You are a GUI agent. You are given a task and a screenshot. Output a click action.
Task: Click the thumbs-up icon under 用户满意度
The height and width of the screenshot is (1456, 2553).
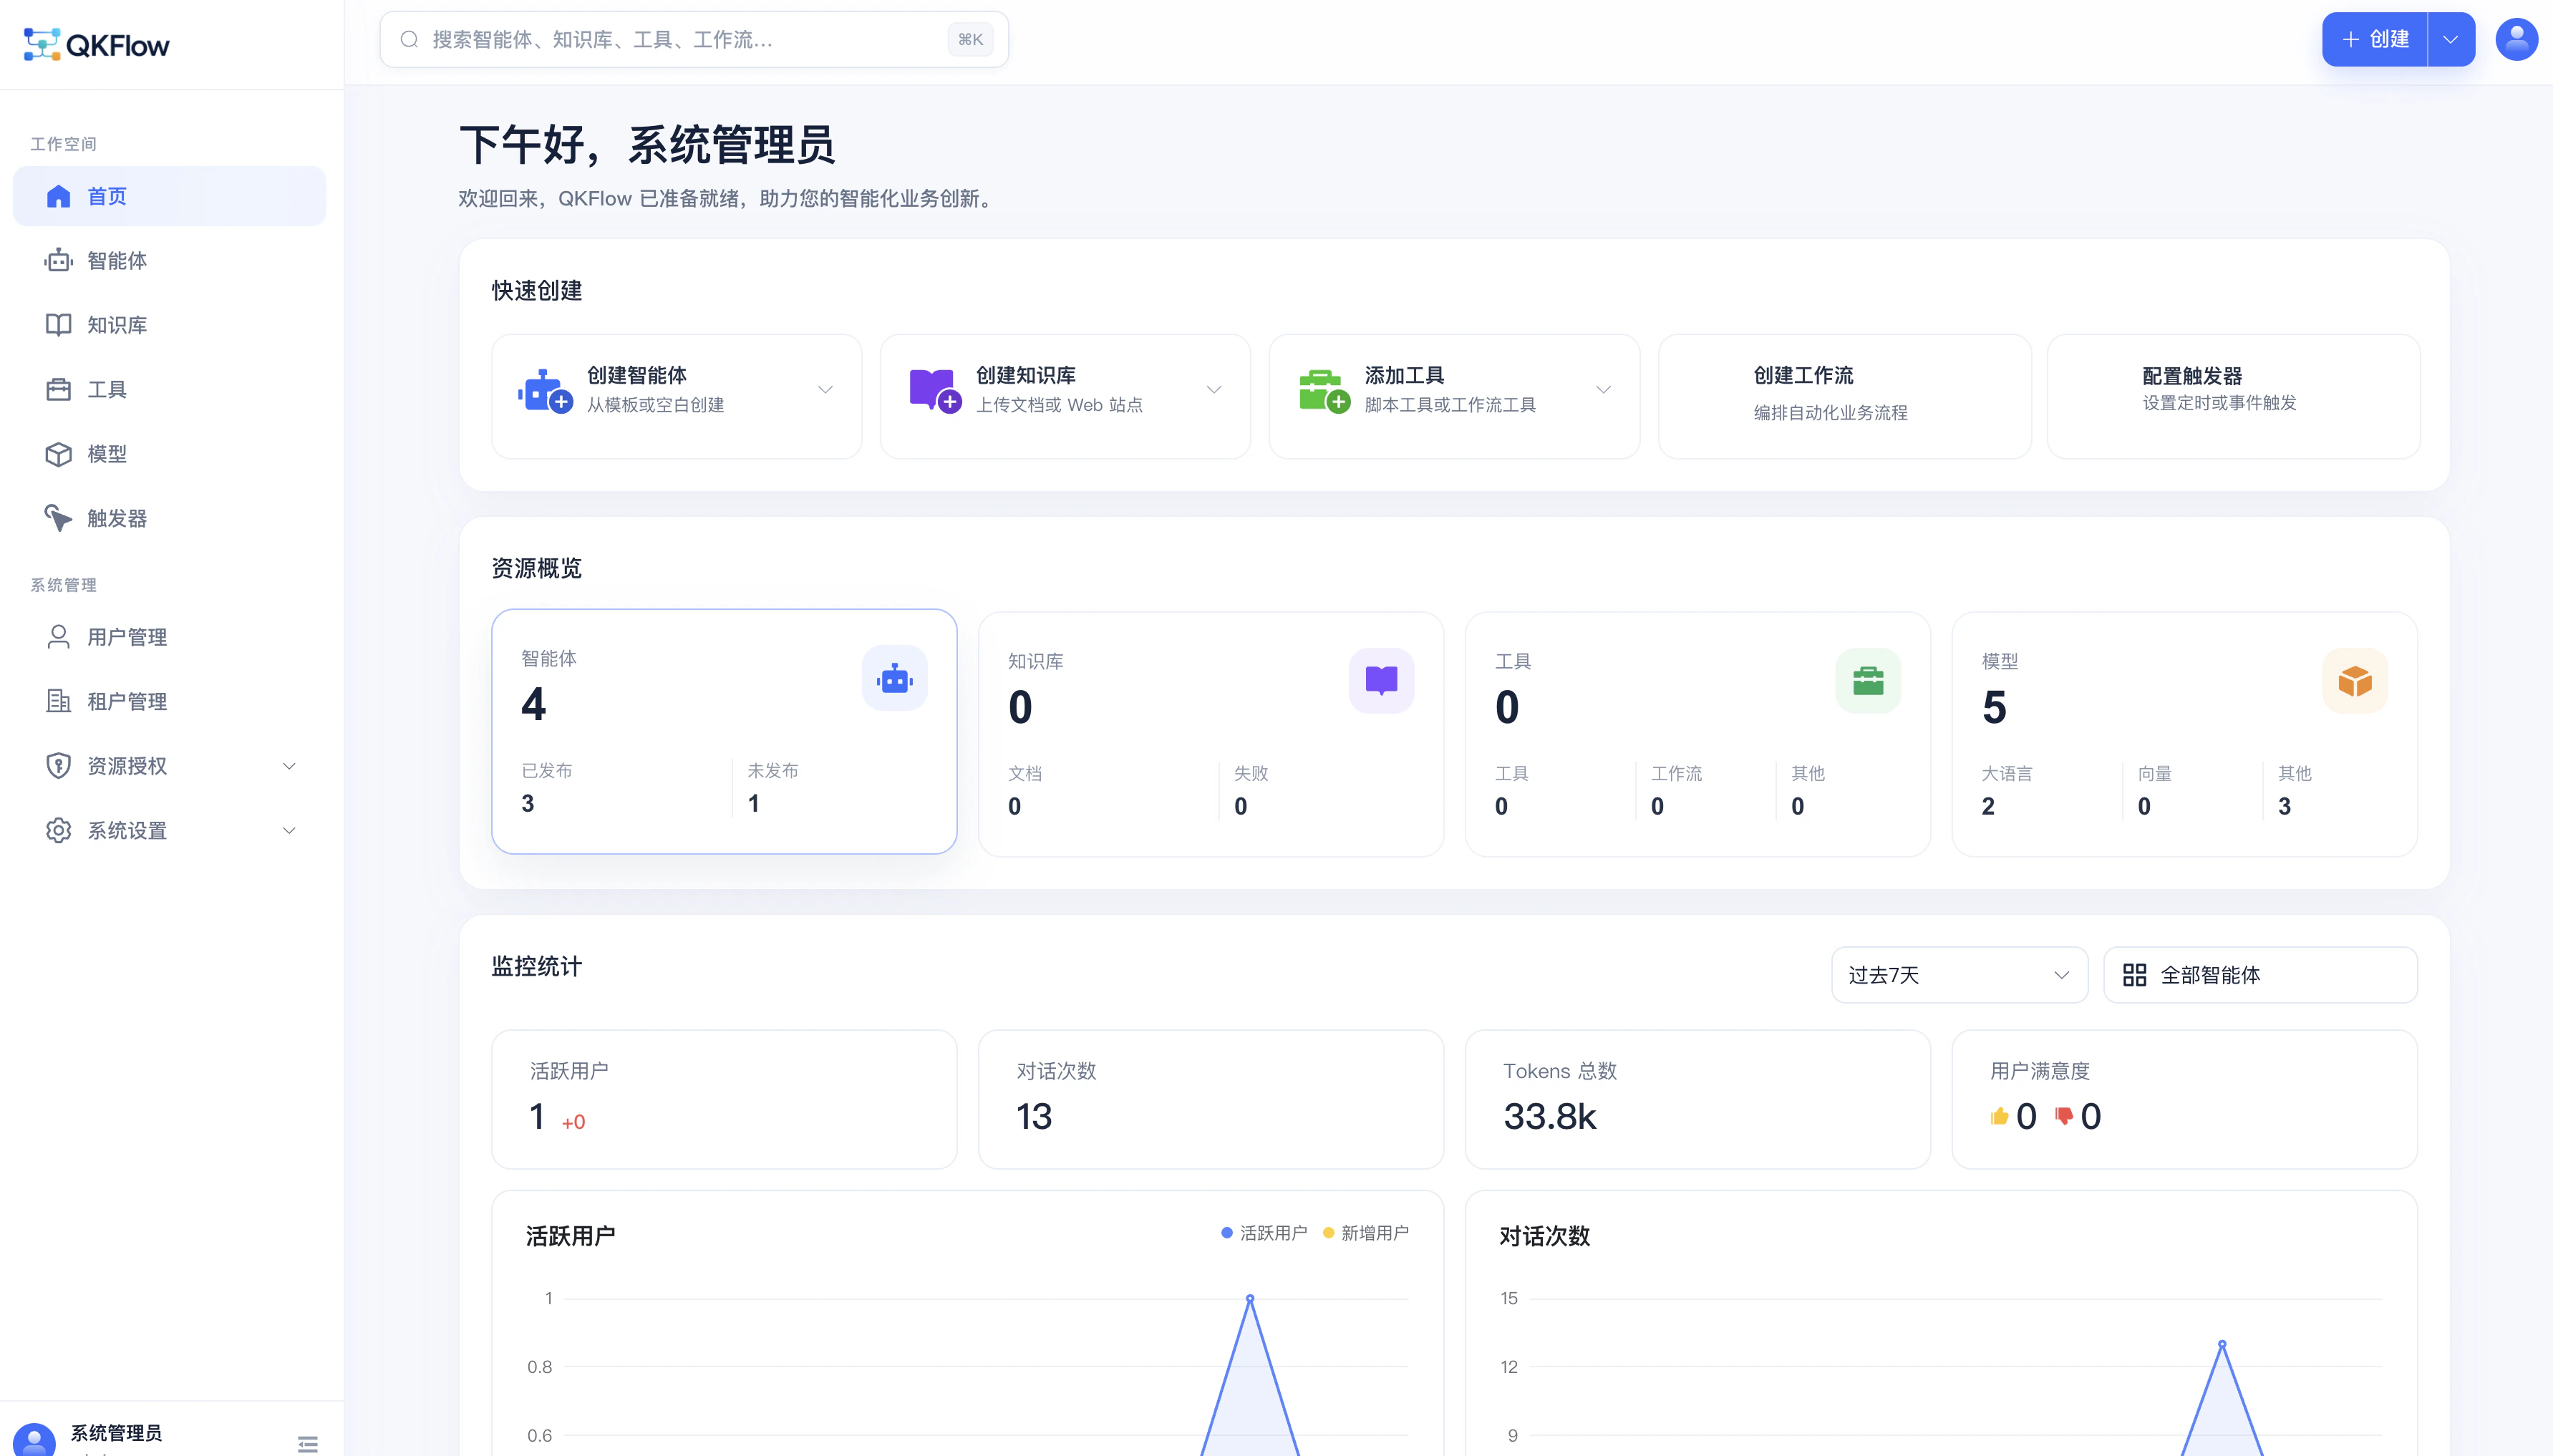tap(1999, 1116)
